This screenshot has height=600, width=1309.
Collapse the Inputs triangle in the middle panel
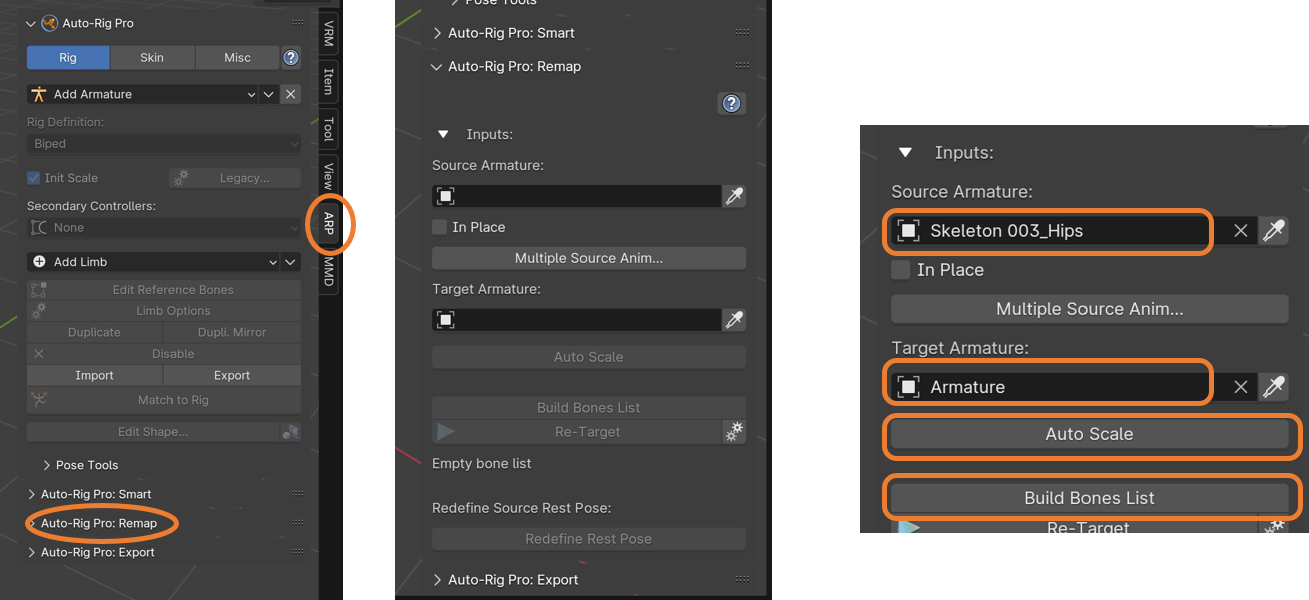coord(442,134)
